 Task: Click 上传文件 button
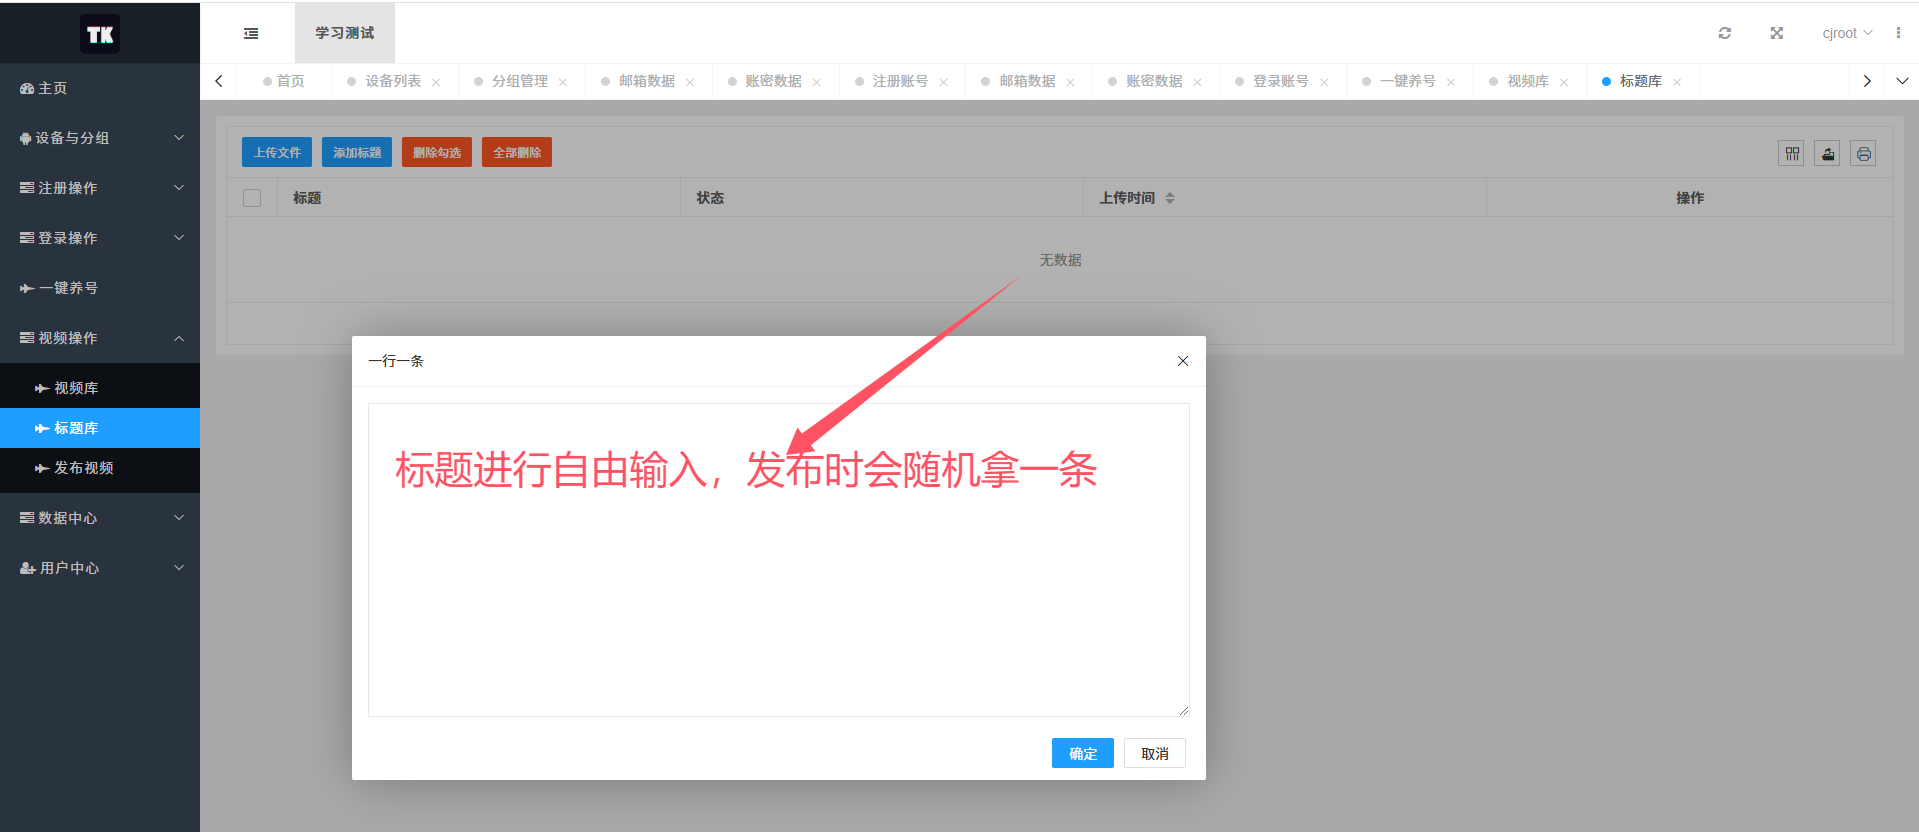tap(277, 152)
